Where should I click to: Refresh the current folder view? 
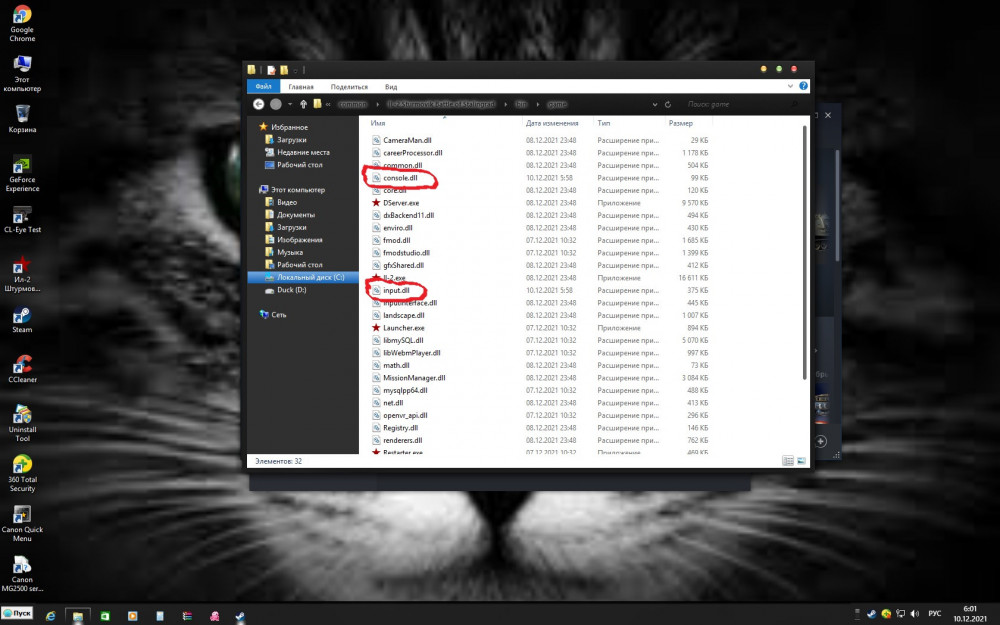(668, 105)
